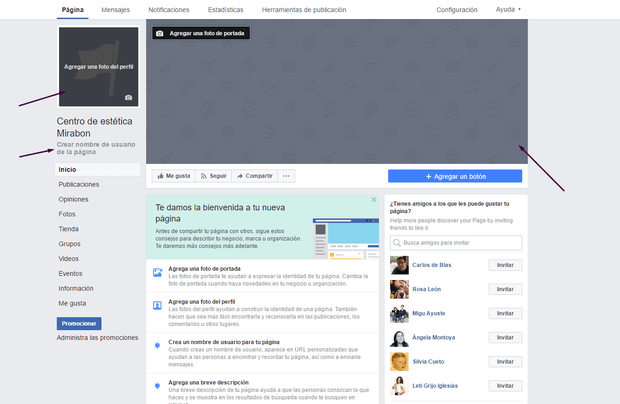
Task: Open the Notificaciones tab
Action: tap(169, 9)
